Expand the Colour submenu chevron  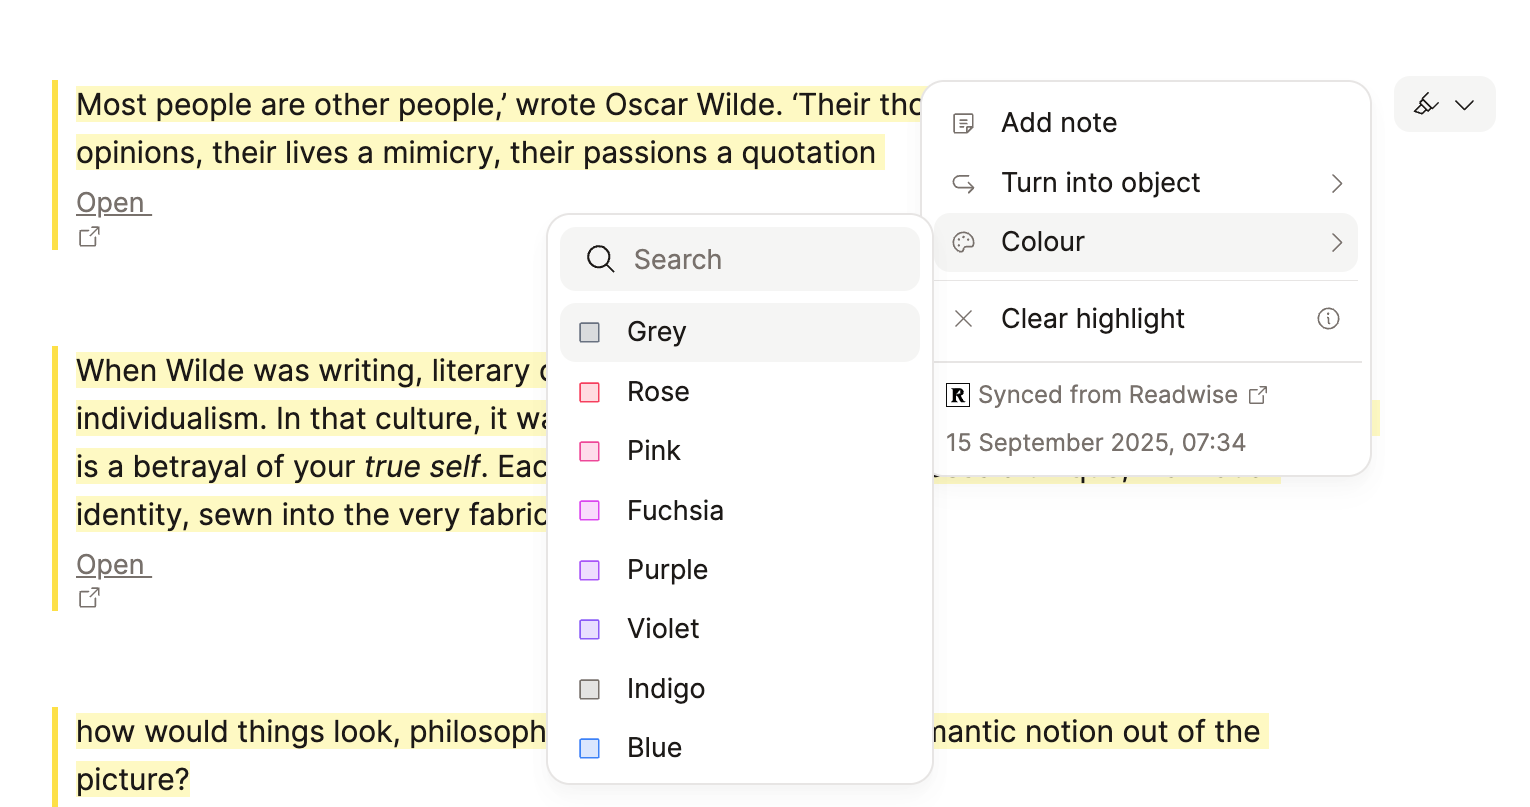pyautogui.click(x=1337, y=242)
